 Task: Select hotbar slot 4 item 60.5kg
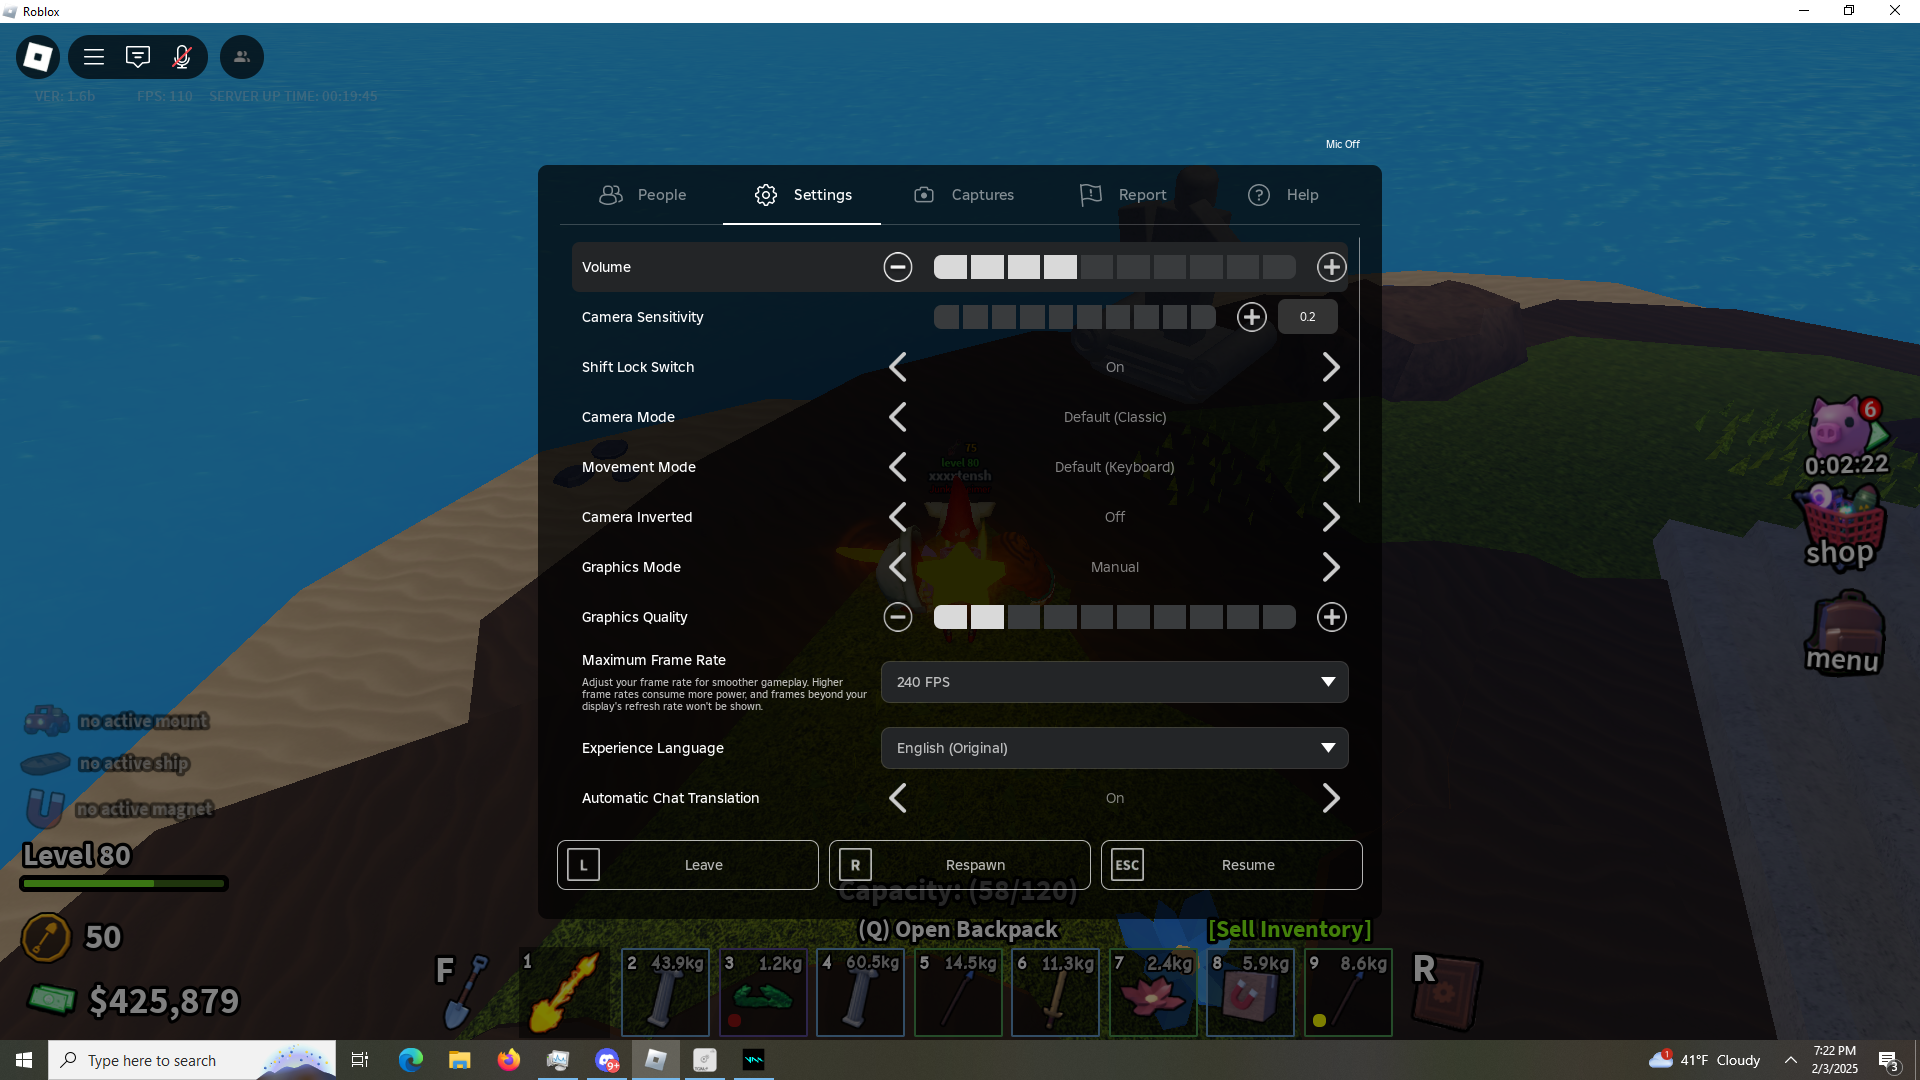[860, 992]
